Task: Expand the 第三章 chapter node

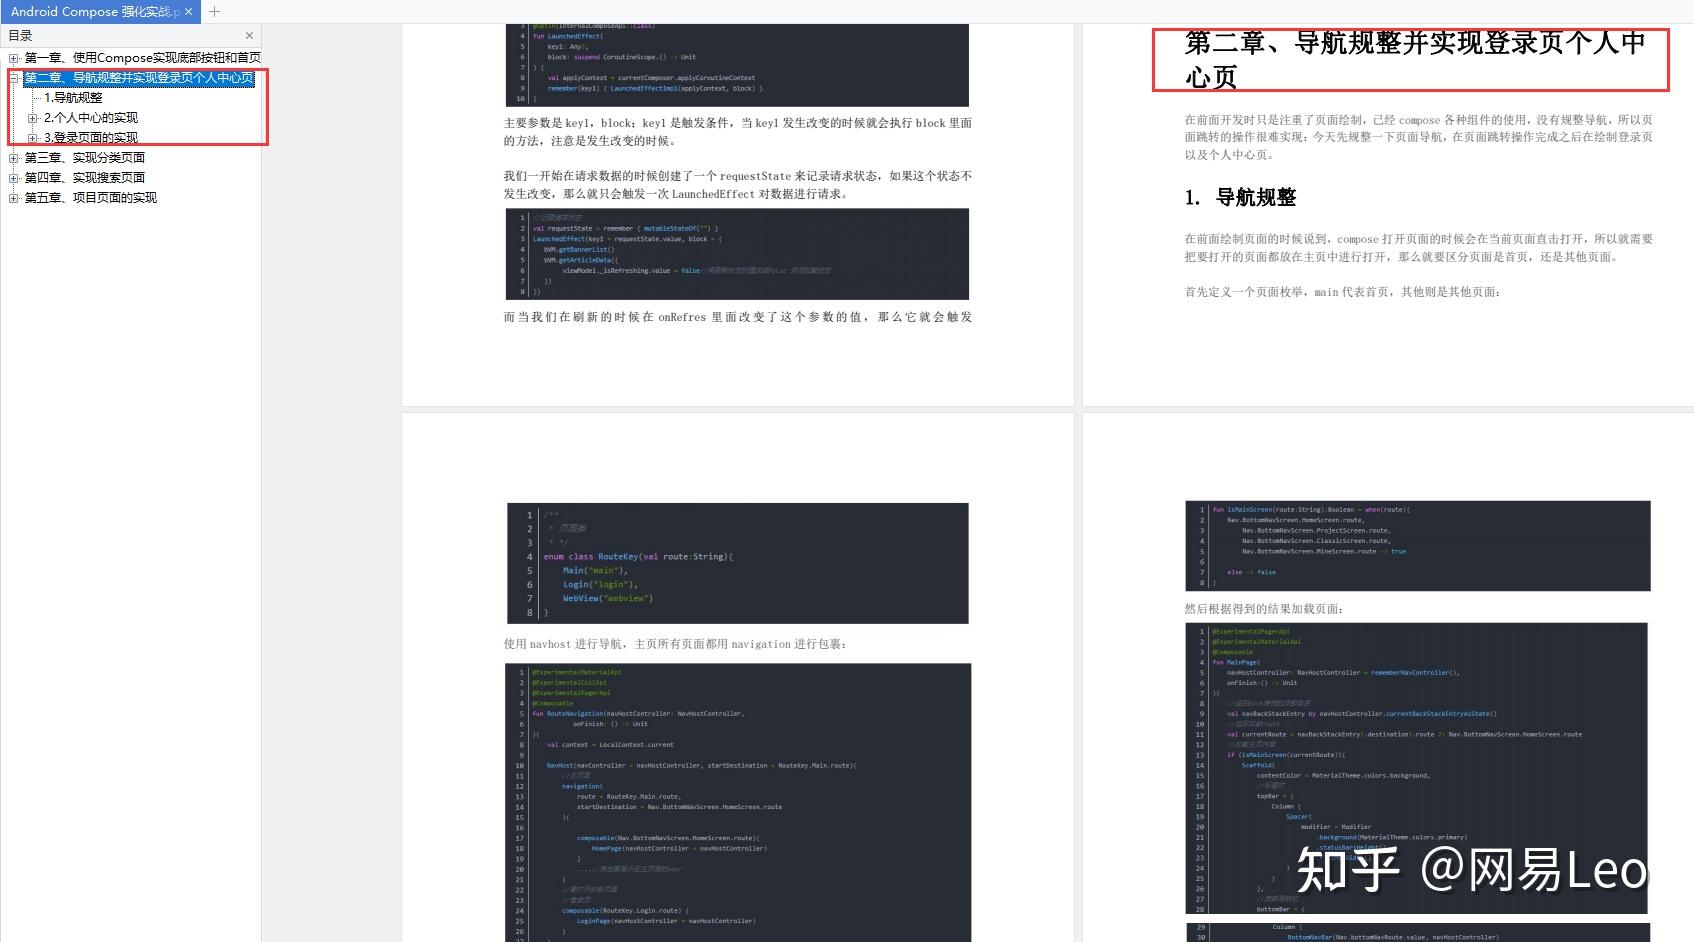Action: 13,157
